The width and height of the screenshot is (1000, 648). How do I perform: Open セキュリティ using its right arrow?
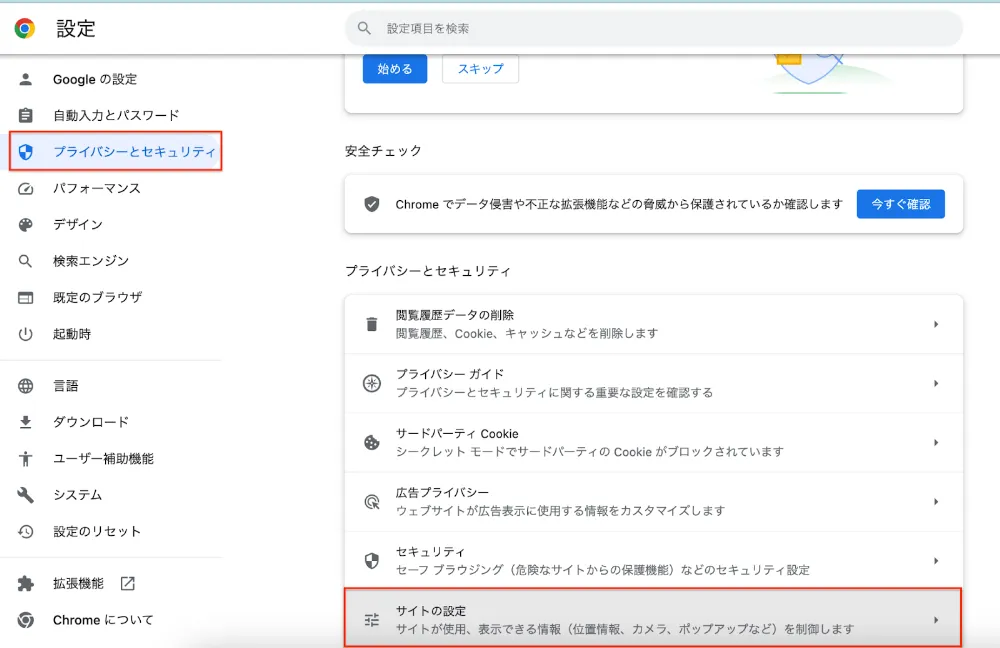[936, 561]
